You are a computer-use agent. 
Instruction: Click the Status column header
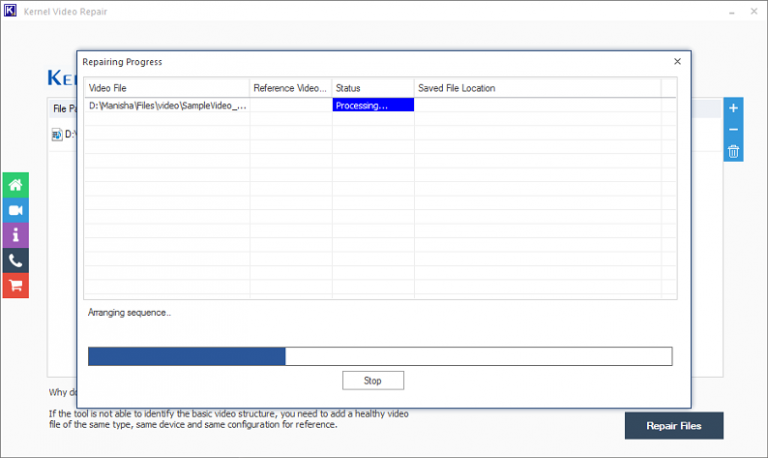[x=372, y=88]
